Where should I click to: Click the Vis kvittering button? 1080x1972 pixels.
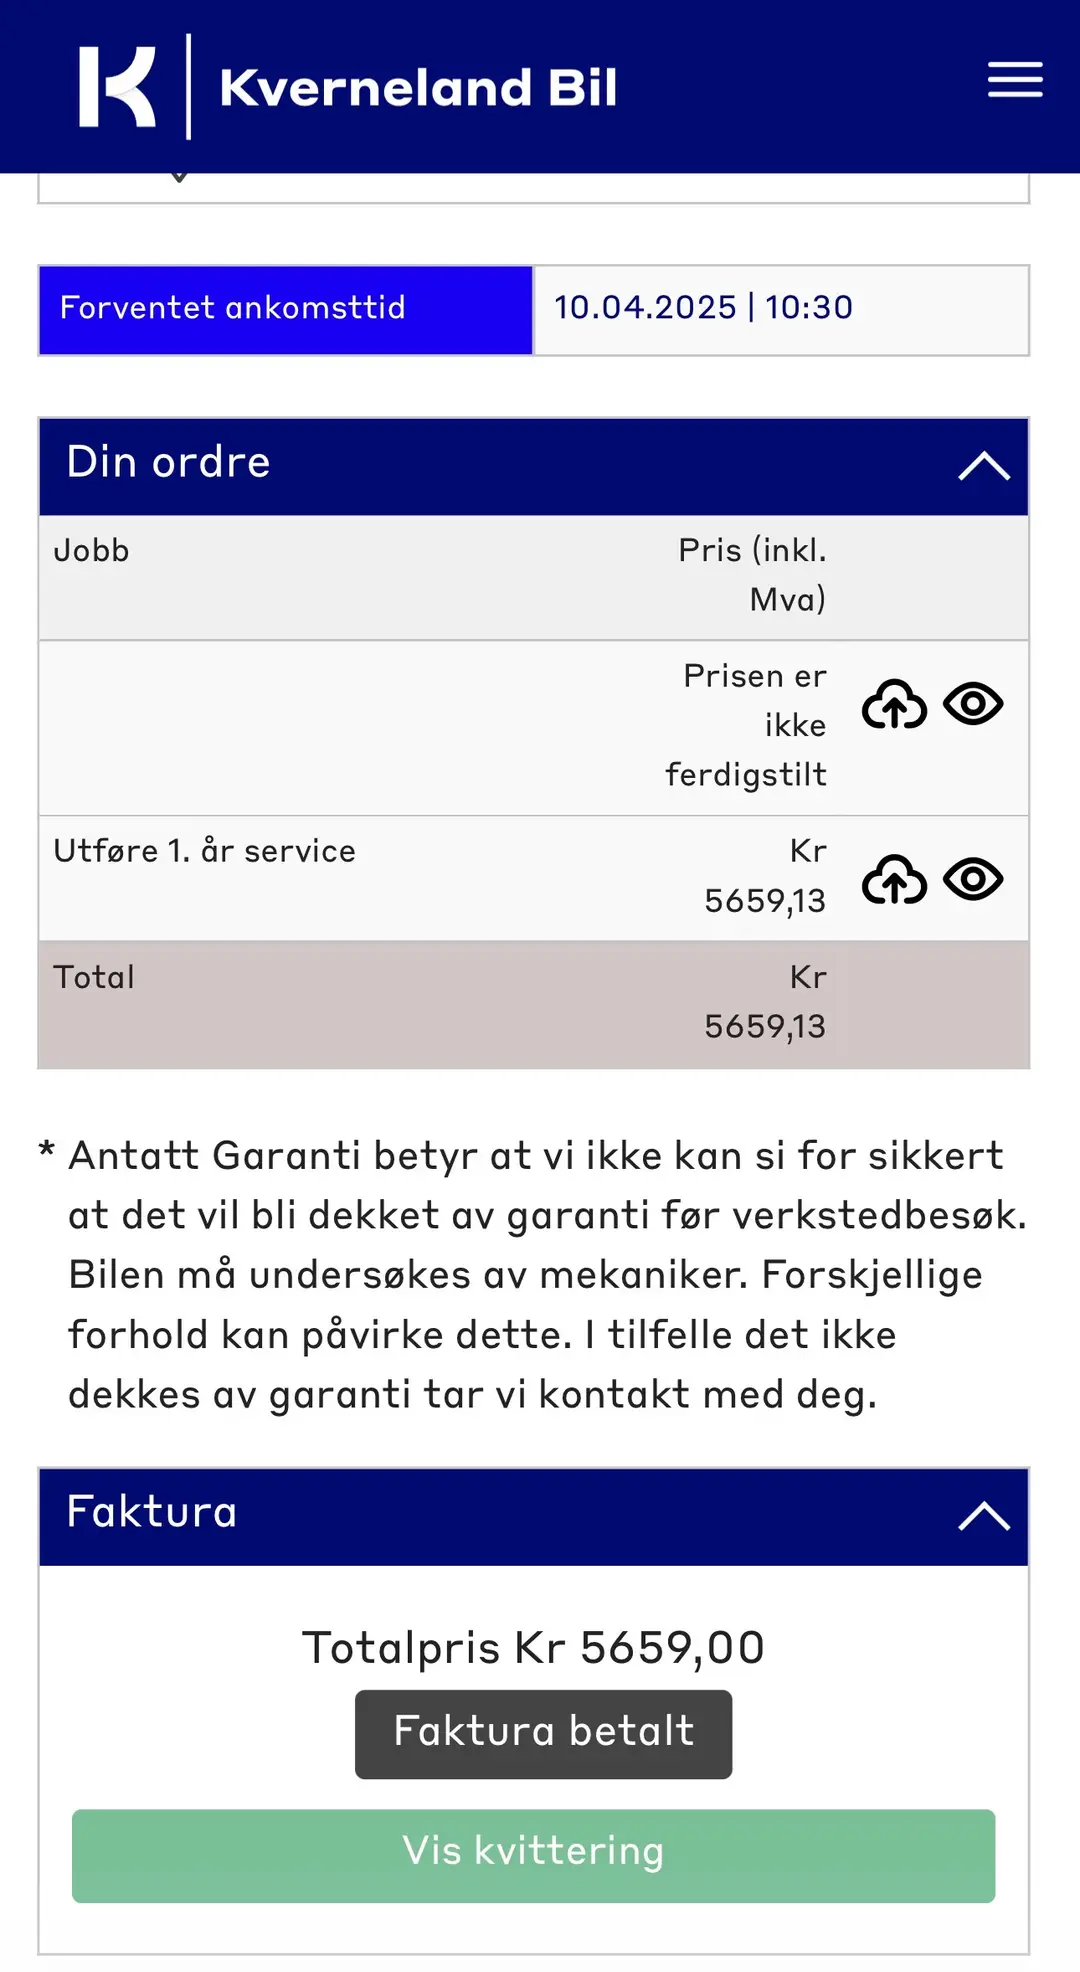click(x=533, y=1855)
